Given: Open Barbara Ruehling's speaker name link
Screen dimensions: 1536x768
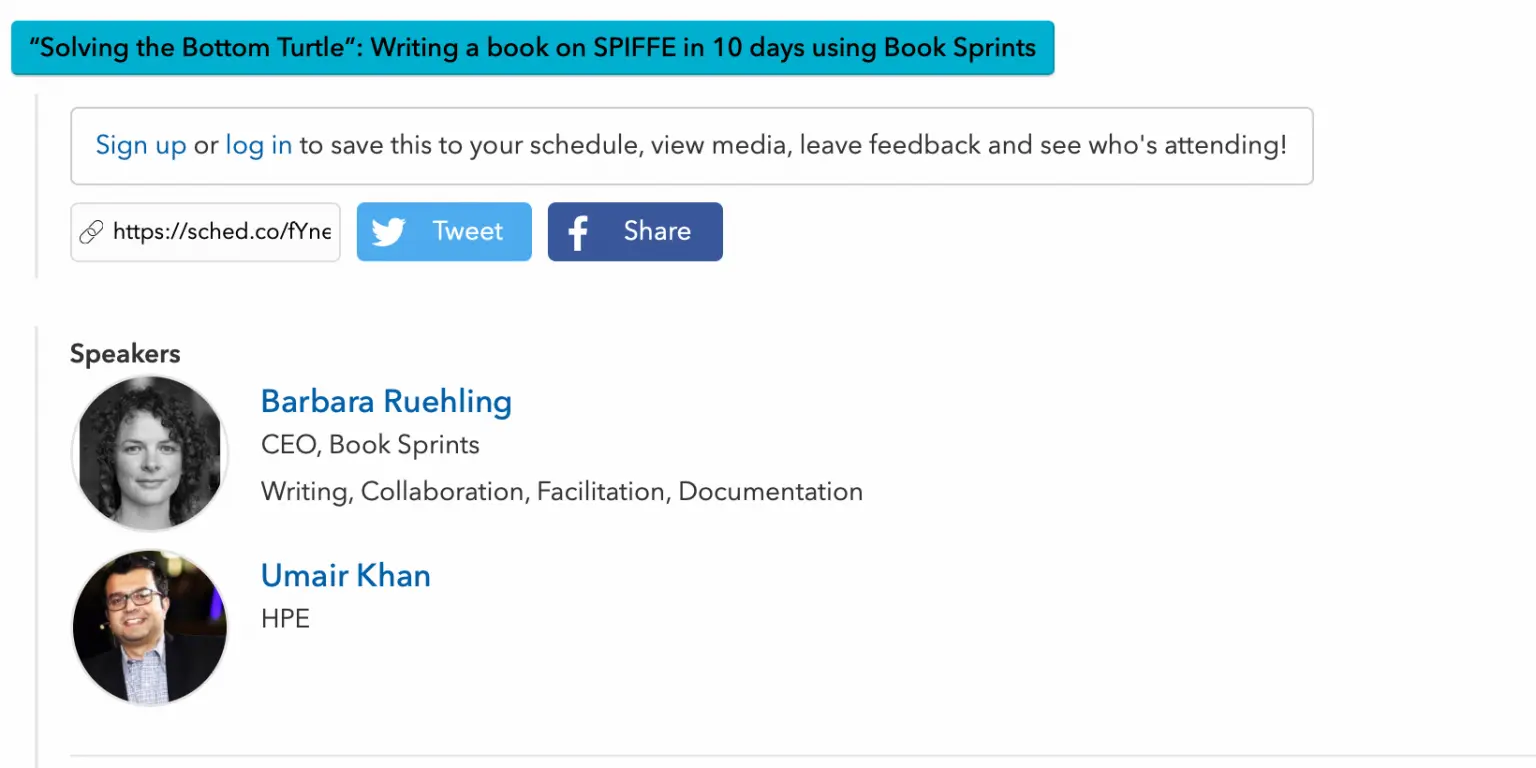Looking at the screenshot, I should tap(386, 401).
